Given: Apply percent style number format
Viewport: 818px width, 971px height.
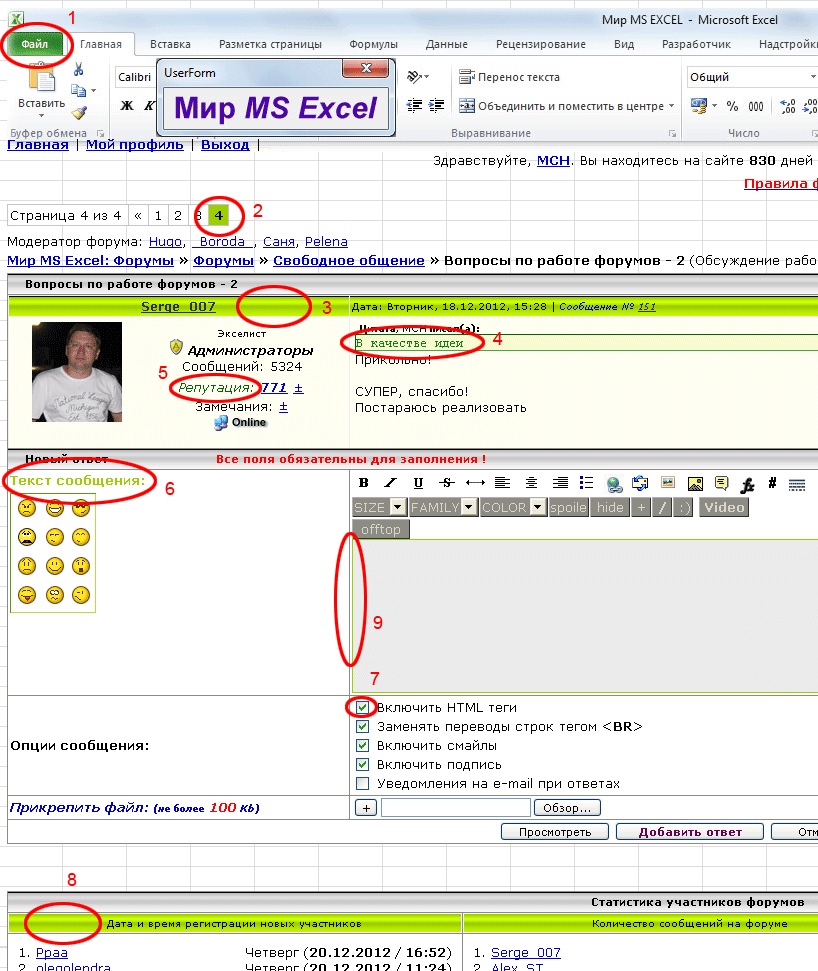Looking at the screenshot, I should tap(733, 106).
